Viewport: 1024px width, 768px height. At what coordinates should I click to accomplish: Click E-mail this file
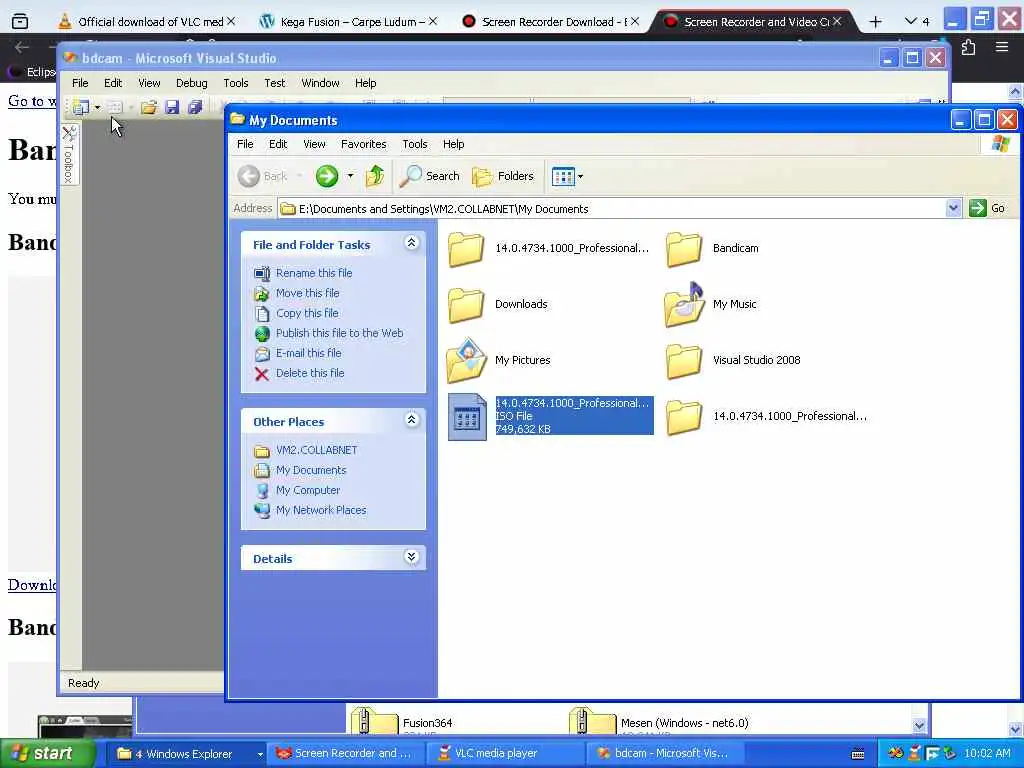click(x=308, y=353)
